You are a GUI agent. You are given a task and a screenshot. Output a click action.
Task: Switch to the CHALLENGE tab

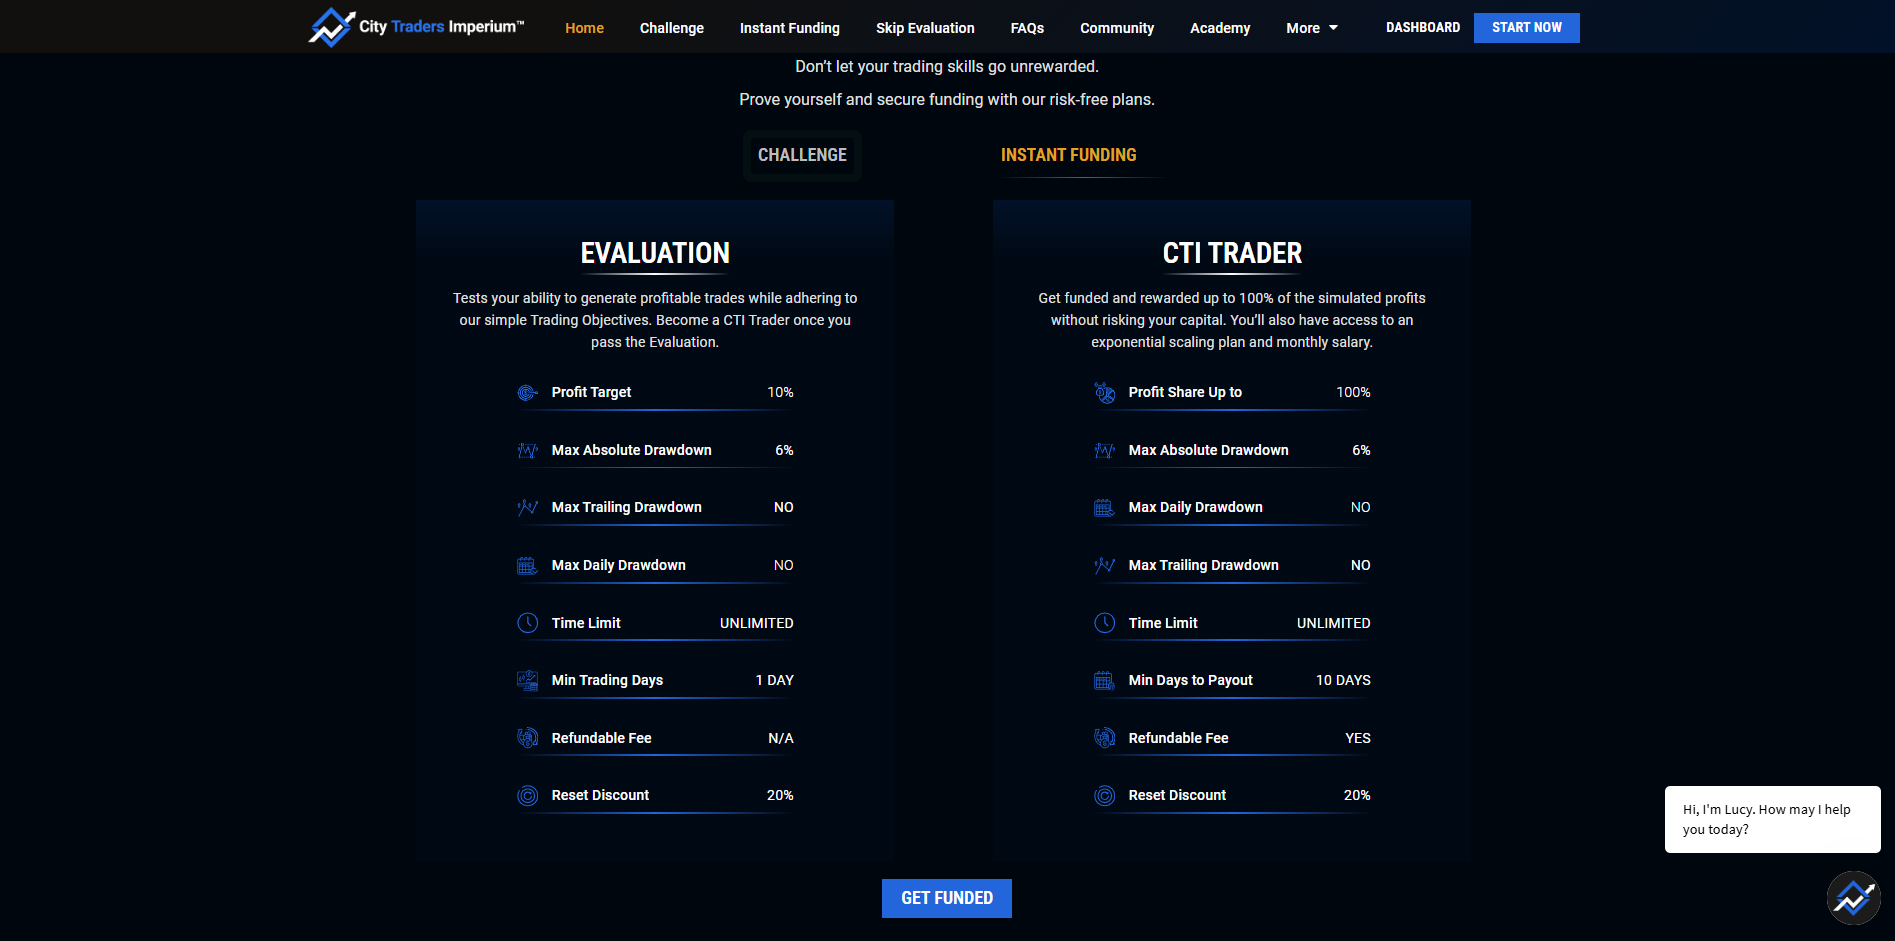click(802, 155)
